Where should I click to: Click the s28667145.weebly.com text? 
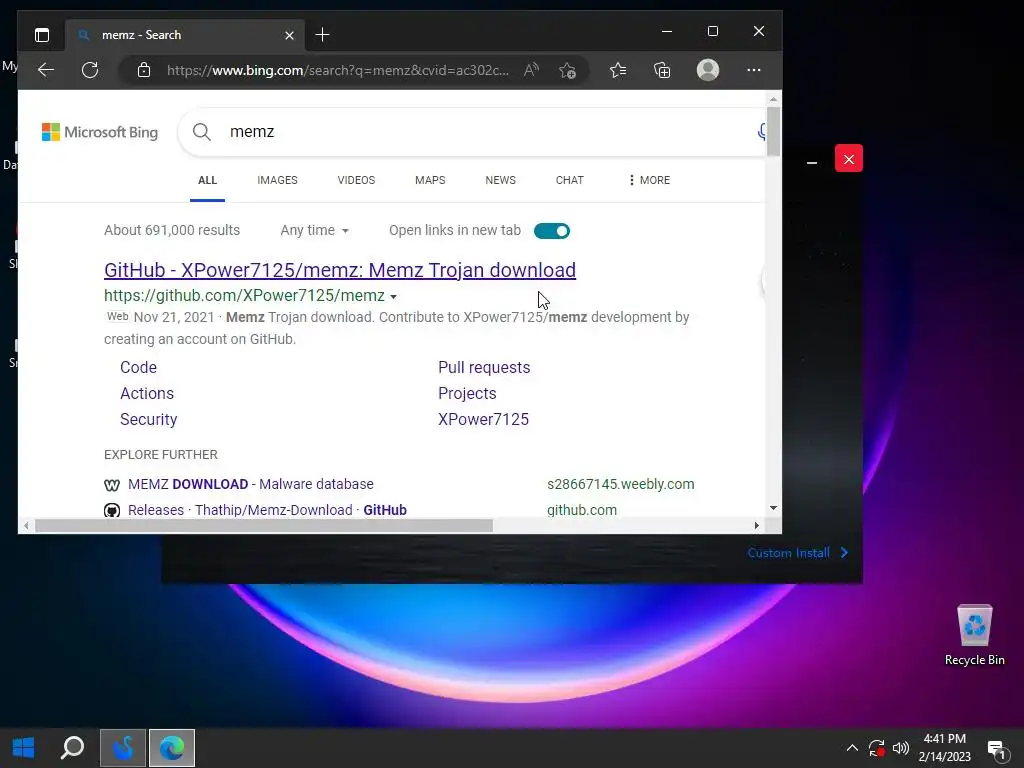(620, 484)
